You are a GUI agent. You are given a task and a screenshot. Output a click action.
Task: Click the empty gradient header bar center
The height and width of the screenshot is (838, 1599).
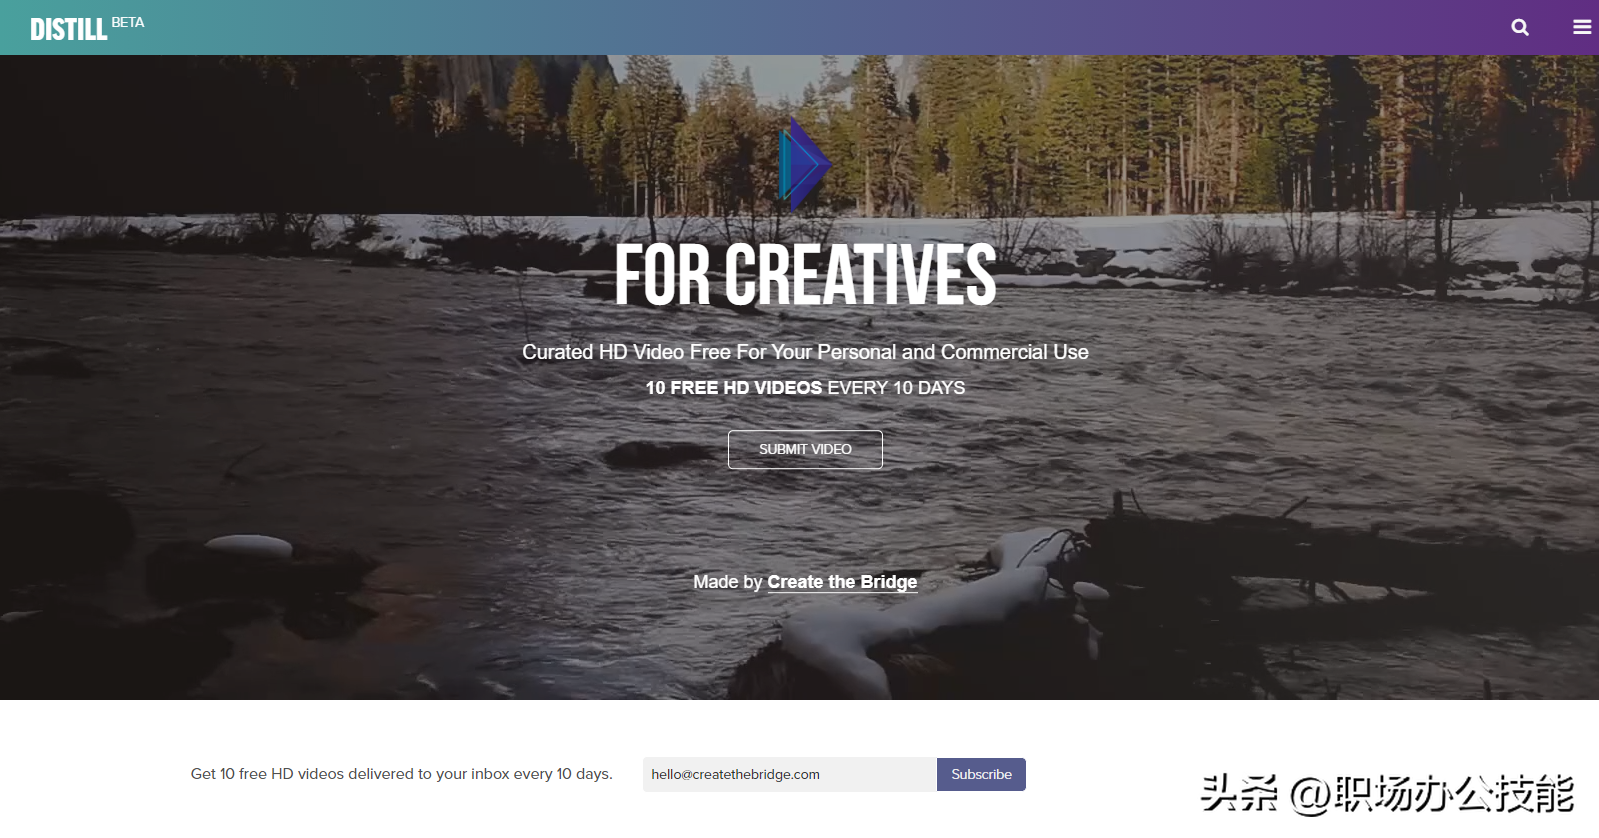tap(800, 27)
